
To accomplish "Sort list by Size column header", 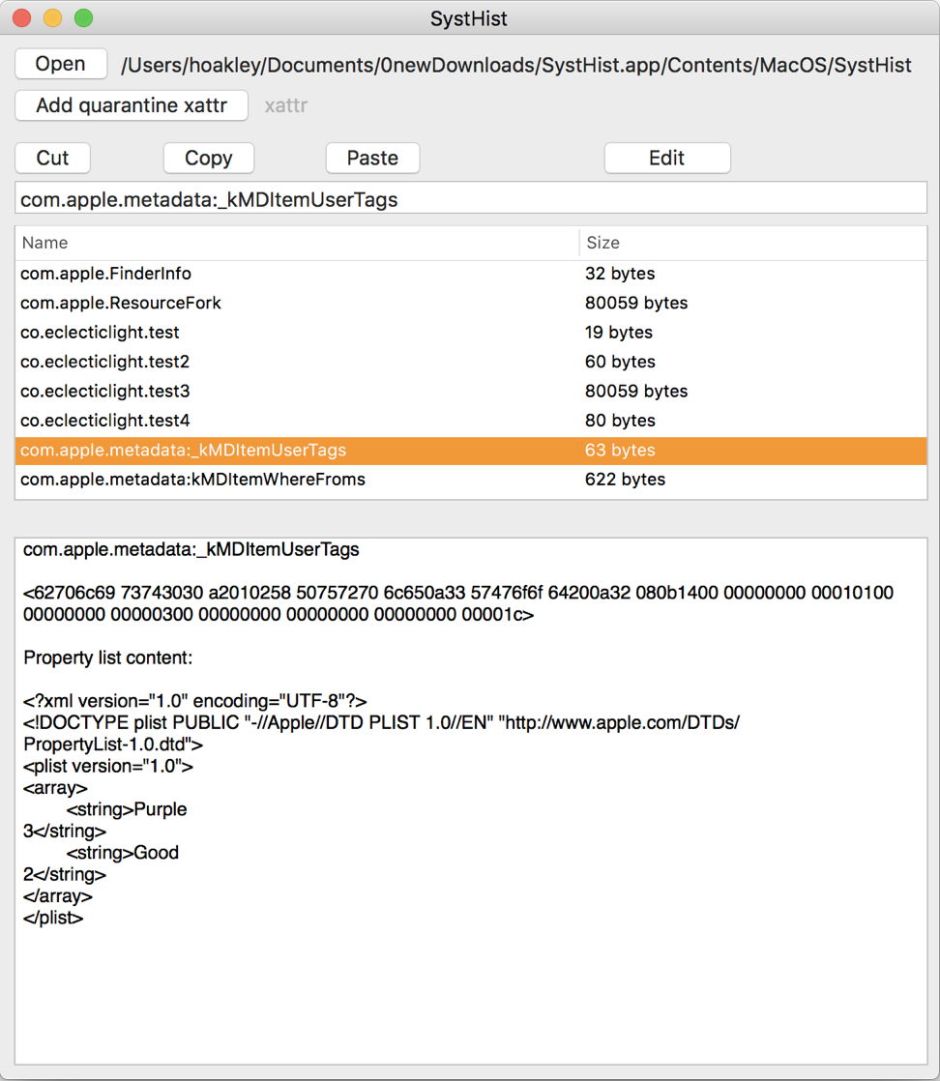I will click(x=752, y=243).
